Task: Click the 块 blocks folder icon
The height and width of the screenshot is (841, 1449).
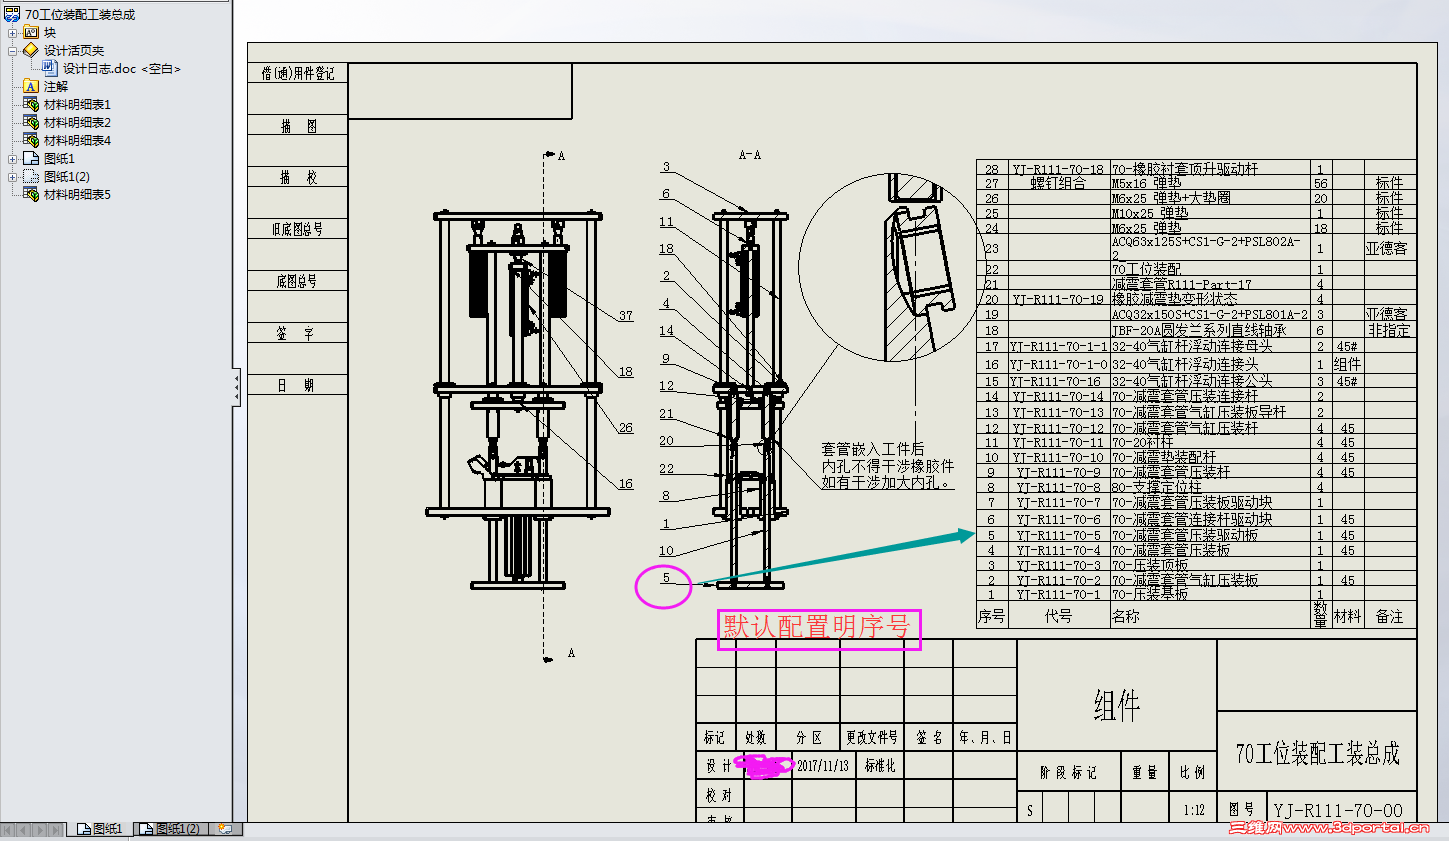Action: 31,32
